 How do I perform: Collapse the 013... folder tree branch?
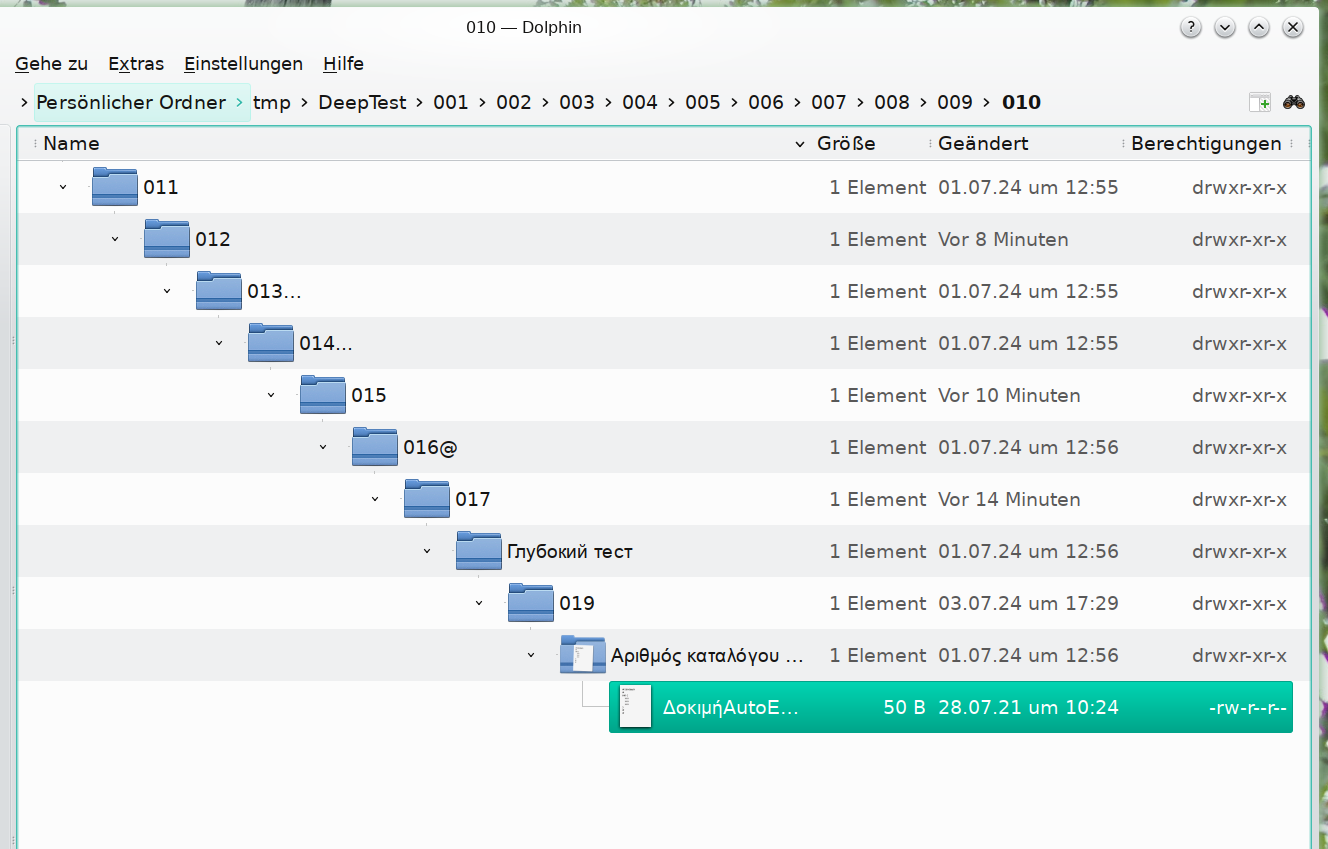coord(167,291)
